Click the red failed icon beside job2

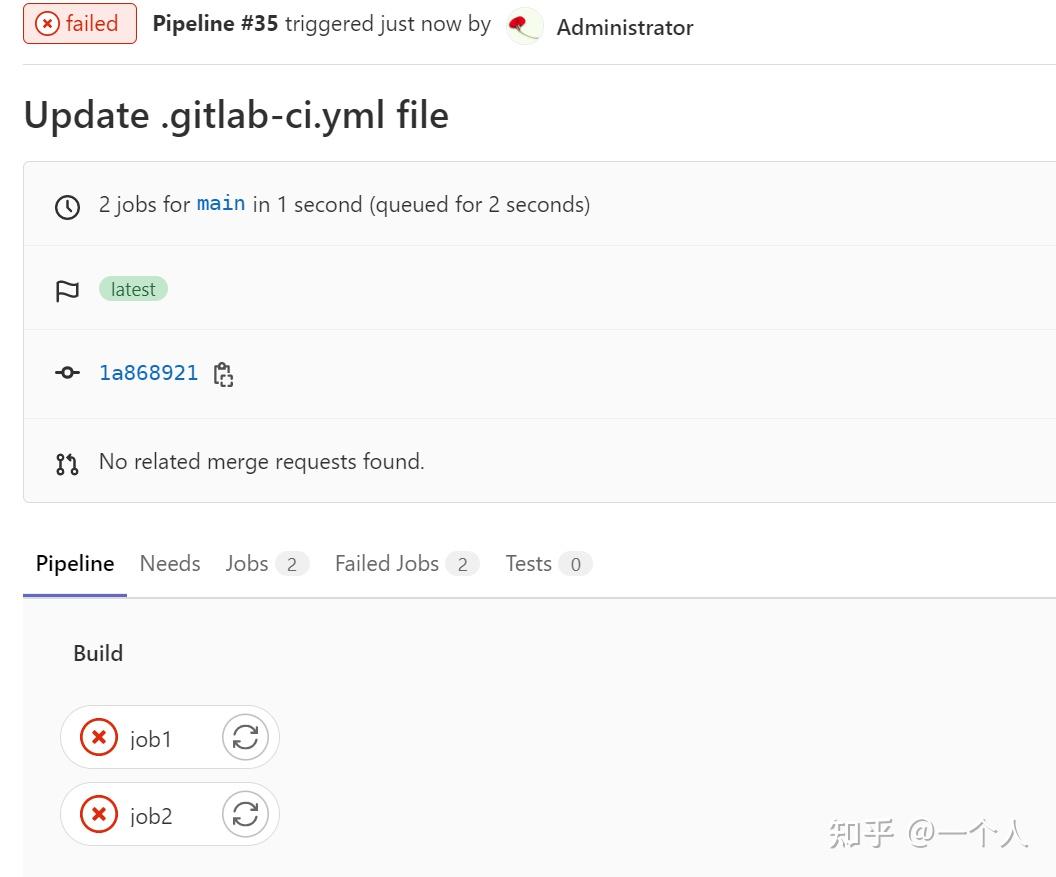pyautogui.click(x=97, y=814)
